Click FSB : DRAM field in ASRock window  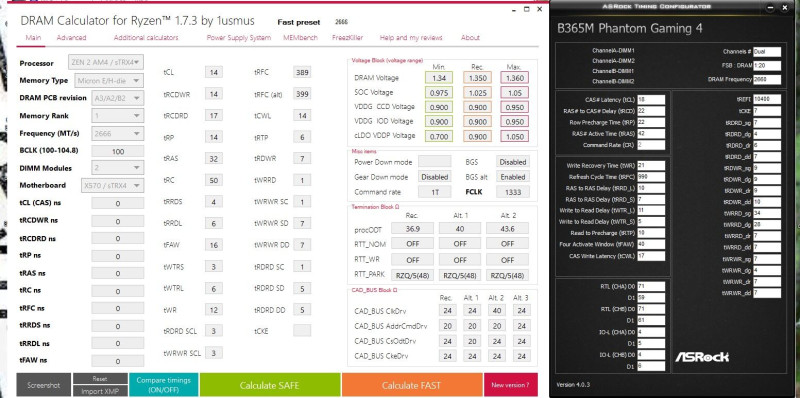767,66
